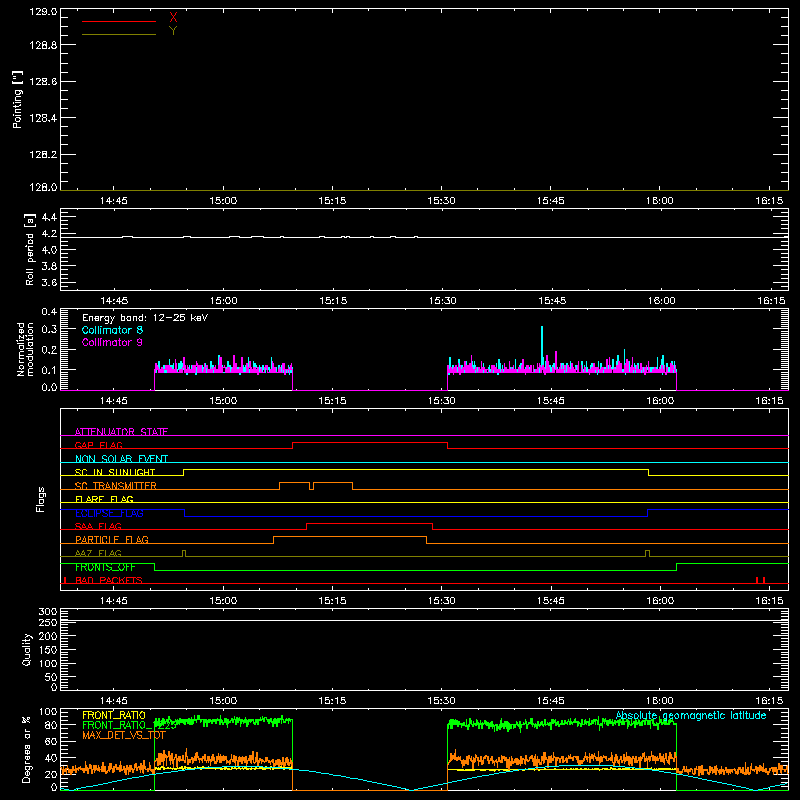800x800 pixels.
Task: Click the 'Degrees or %' axis title
Action: coord(26,749)
